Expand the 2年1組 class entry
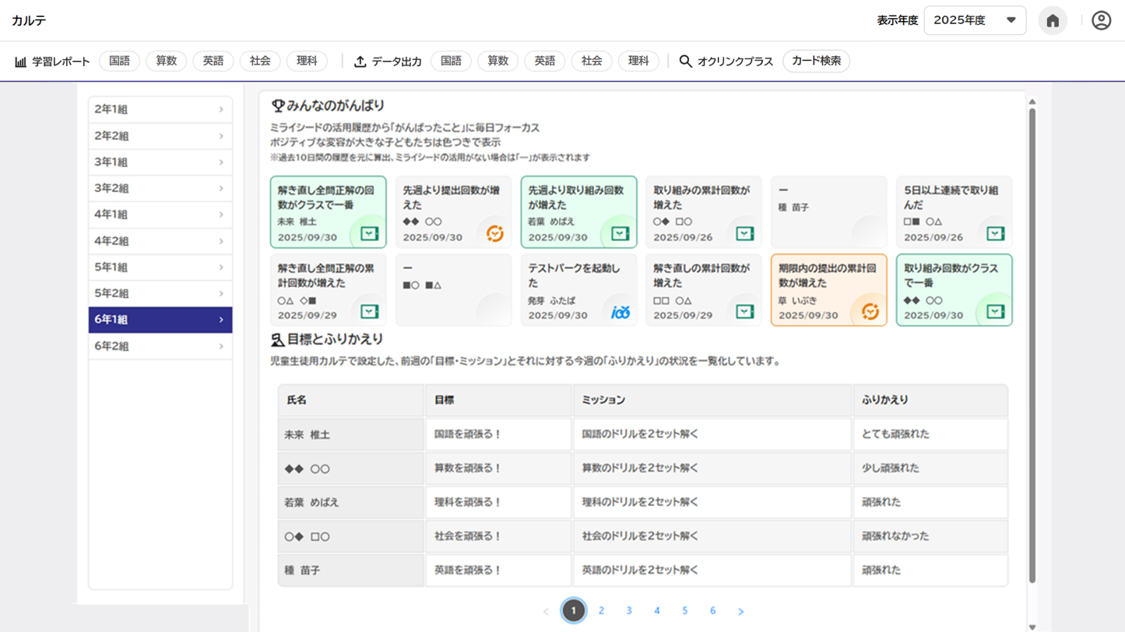 pos(160,110)
